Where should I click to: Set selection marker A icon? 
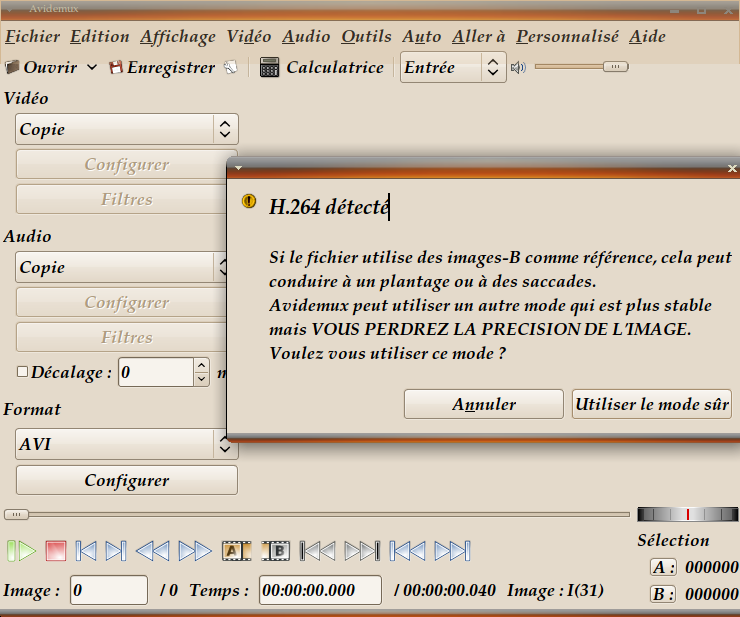coord(236,551)
